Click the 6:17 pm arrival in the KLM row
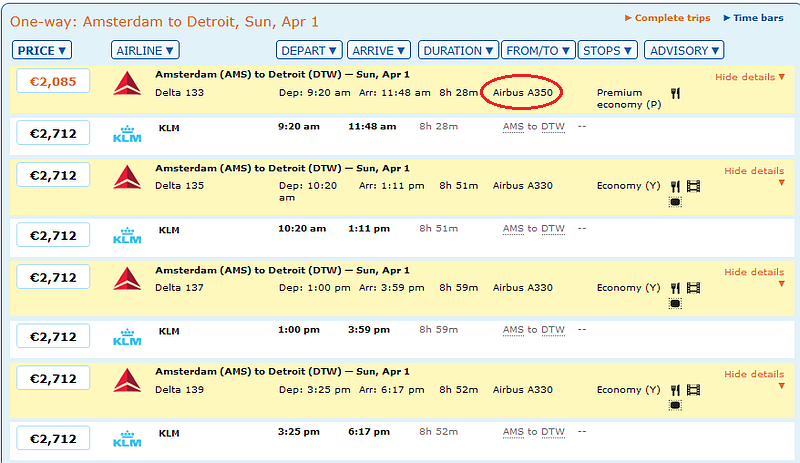800x463 pixels. coord(369,432)
